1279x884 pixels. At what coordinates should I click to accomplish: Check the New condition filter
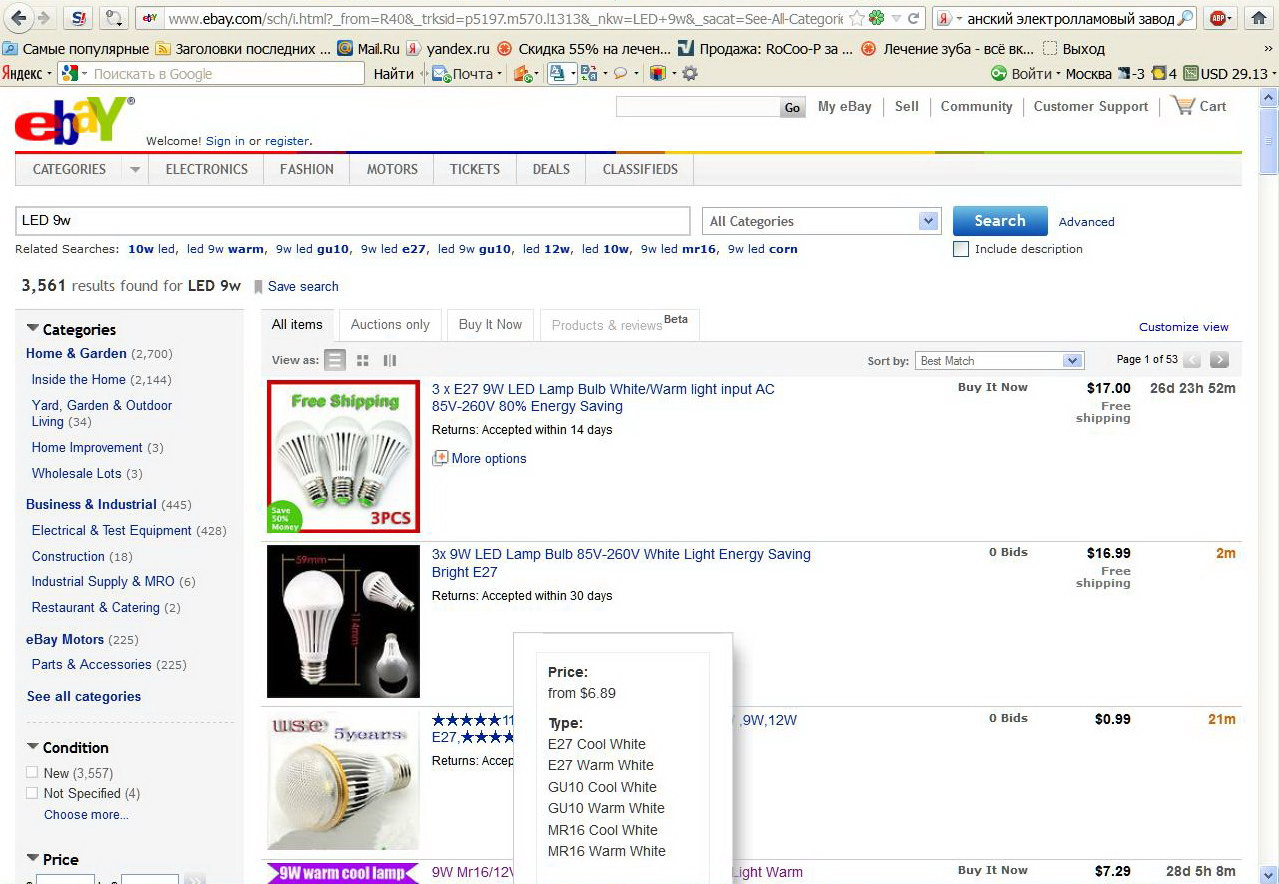click(x=32, y=773)
